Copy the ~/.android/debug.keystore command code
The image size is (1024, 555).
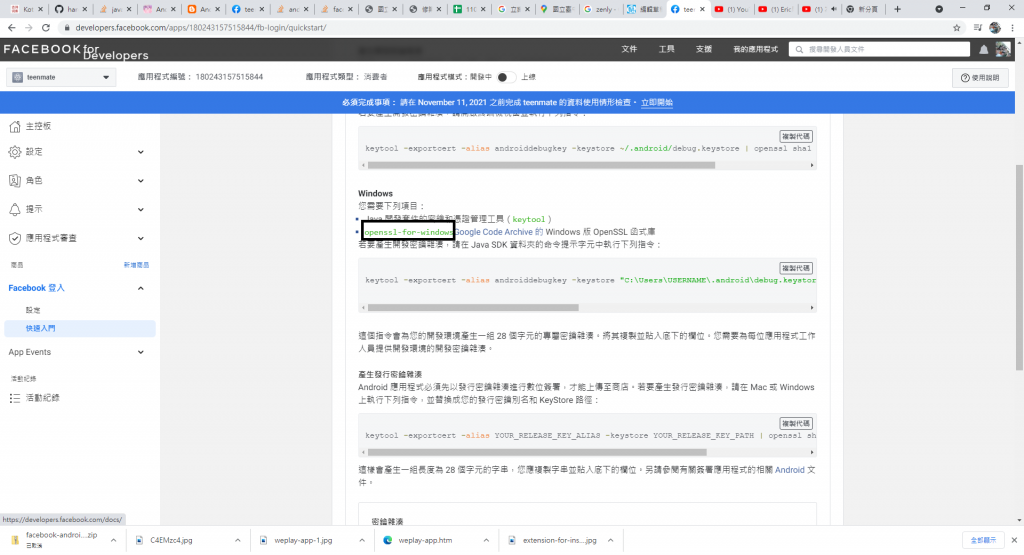tap(795, 136)
